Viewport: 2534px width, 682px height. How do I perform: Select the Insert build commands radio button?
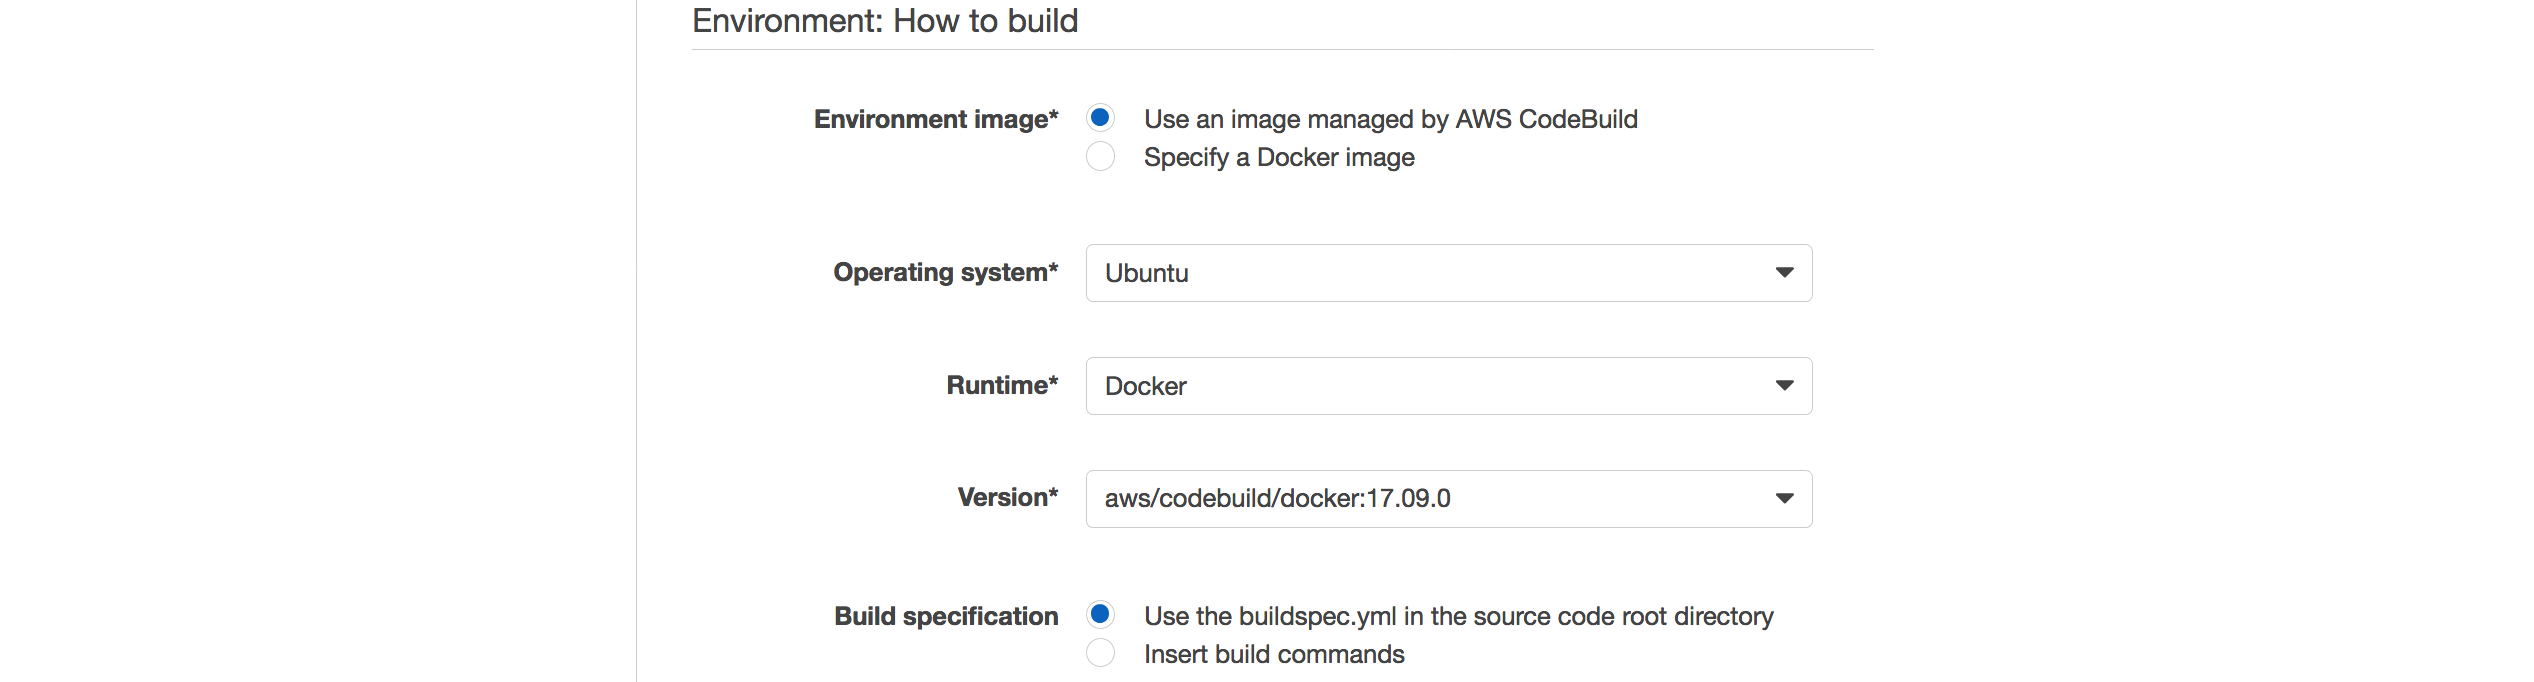tap(1100, 653)
